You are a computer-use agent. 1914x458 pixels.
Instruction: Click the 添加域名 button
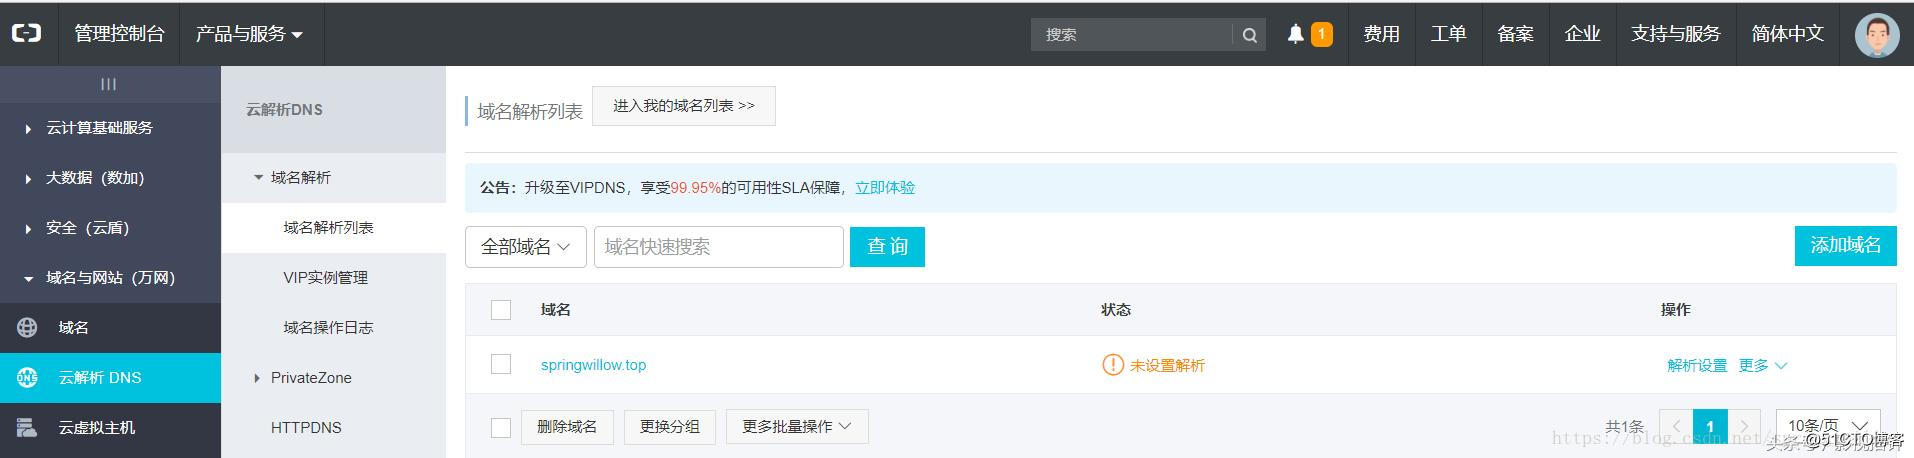coord(1845,246)
